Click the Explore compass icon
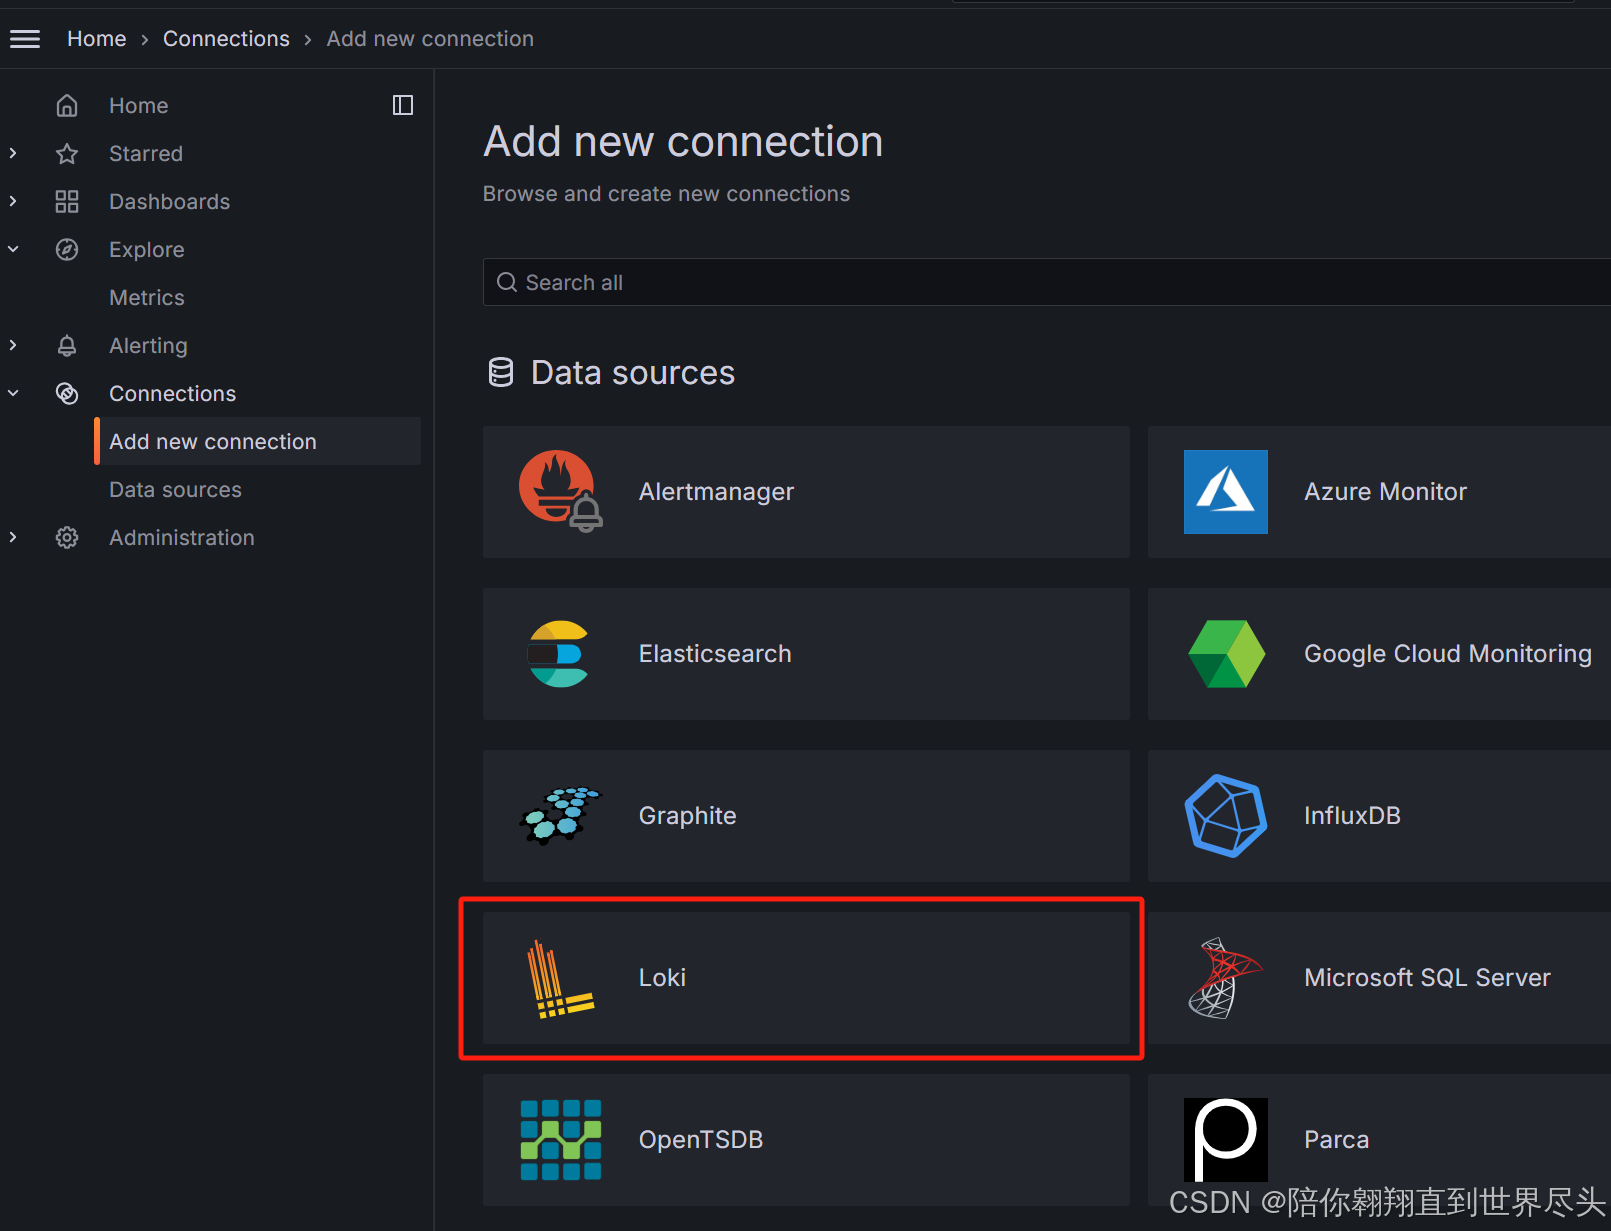The height and width of the screenshot is (1231, 1611). click(67, 250)
